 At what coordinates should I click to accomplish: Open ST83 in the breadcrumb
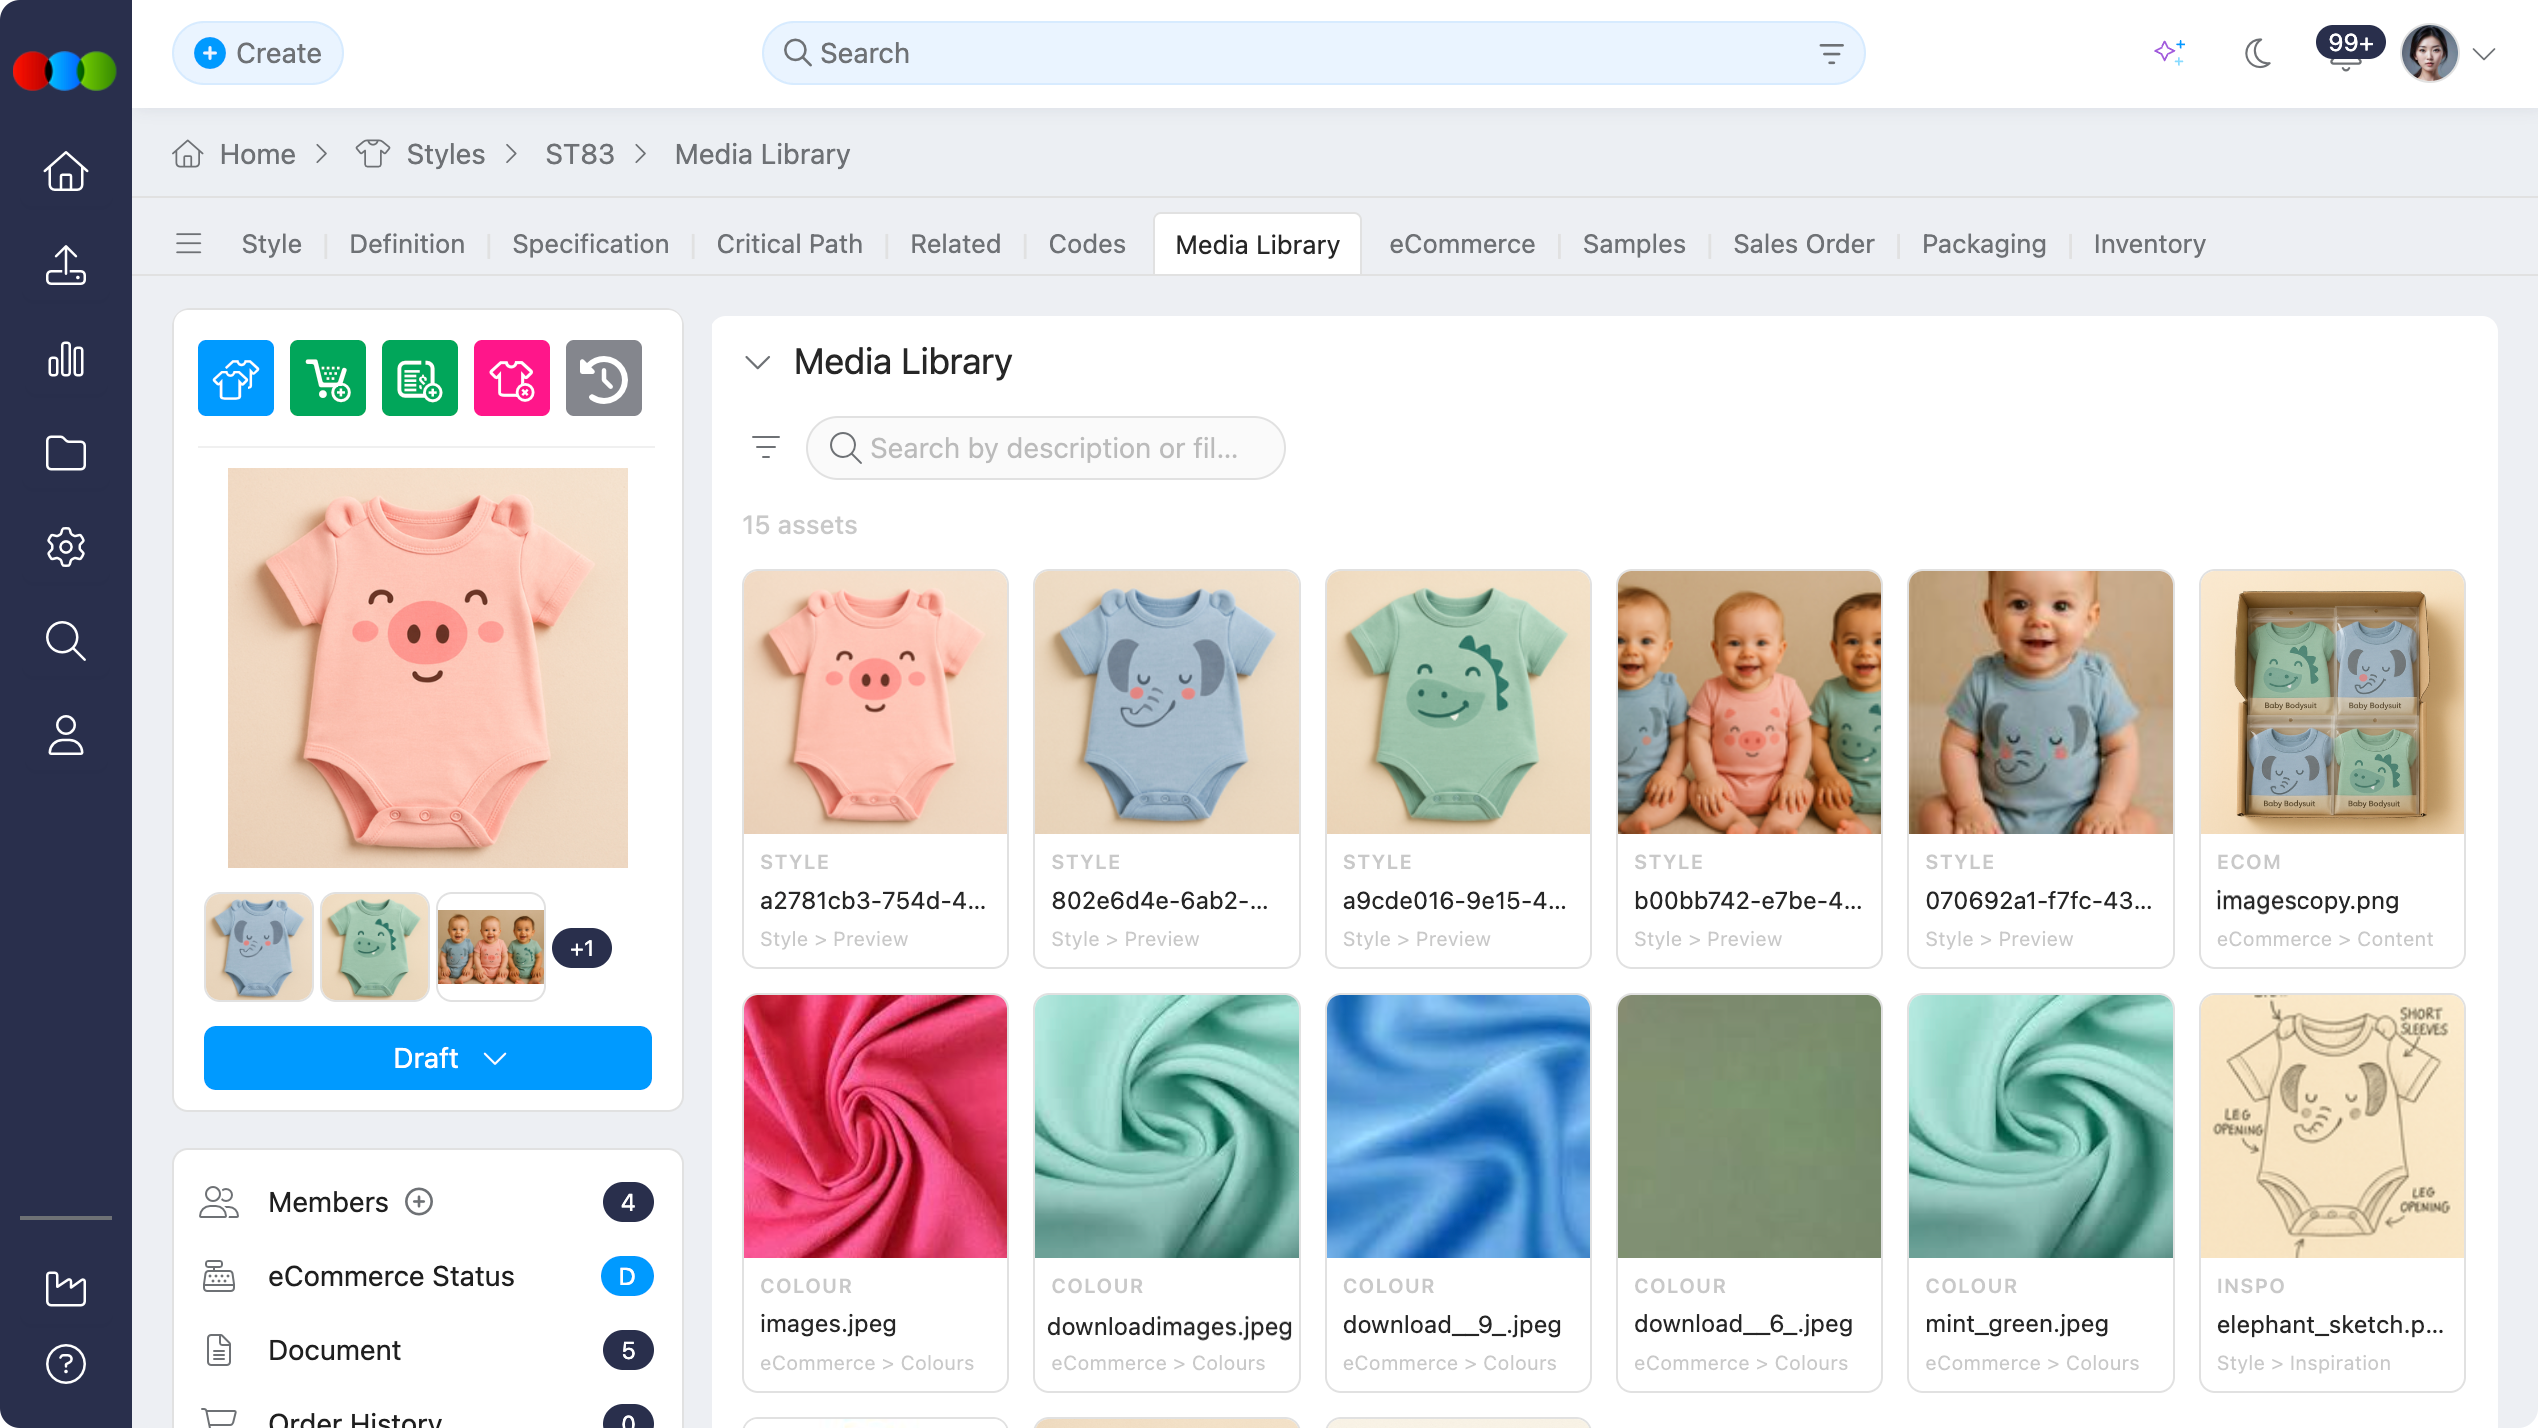tap(580, 154)
